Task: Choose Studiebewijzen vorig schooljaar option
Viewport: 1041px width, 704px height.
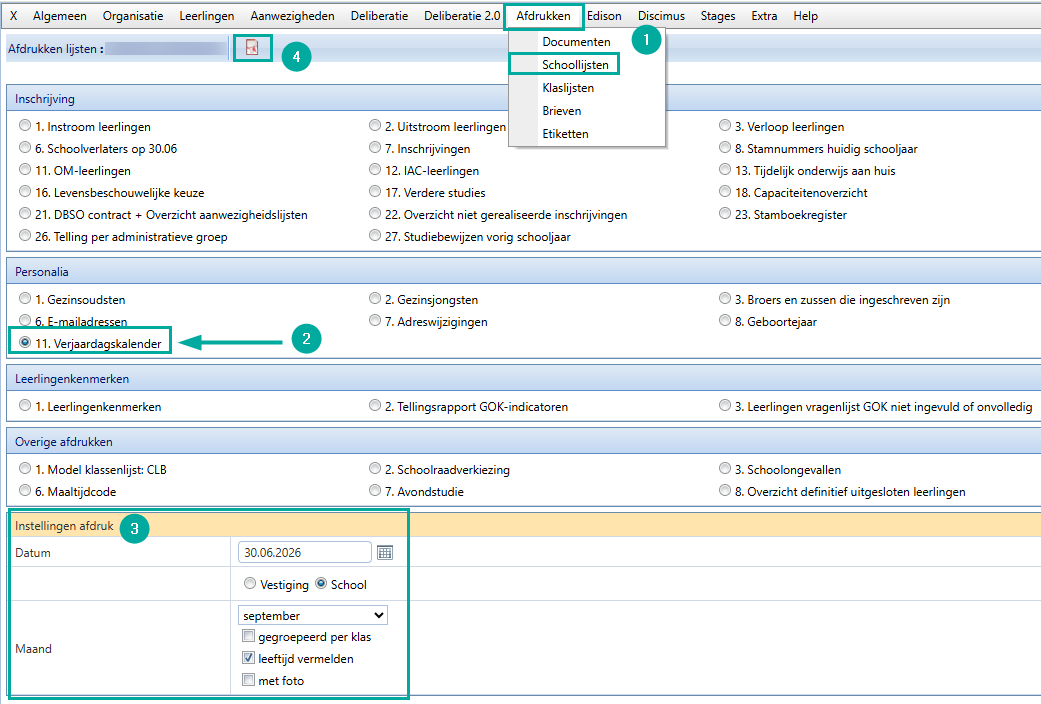Action: [x=375, y=235]
